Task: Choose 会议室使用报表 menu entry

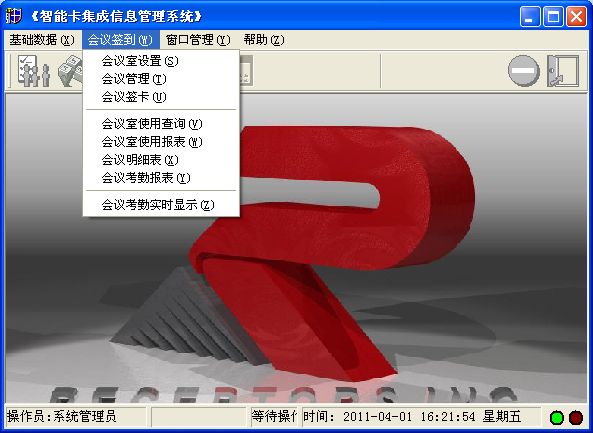Action: click(161, 142)
